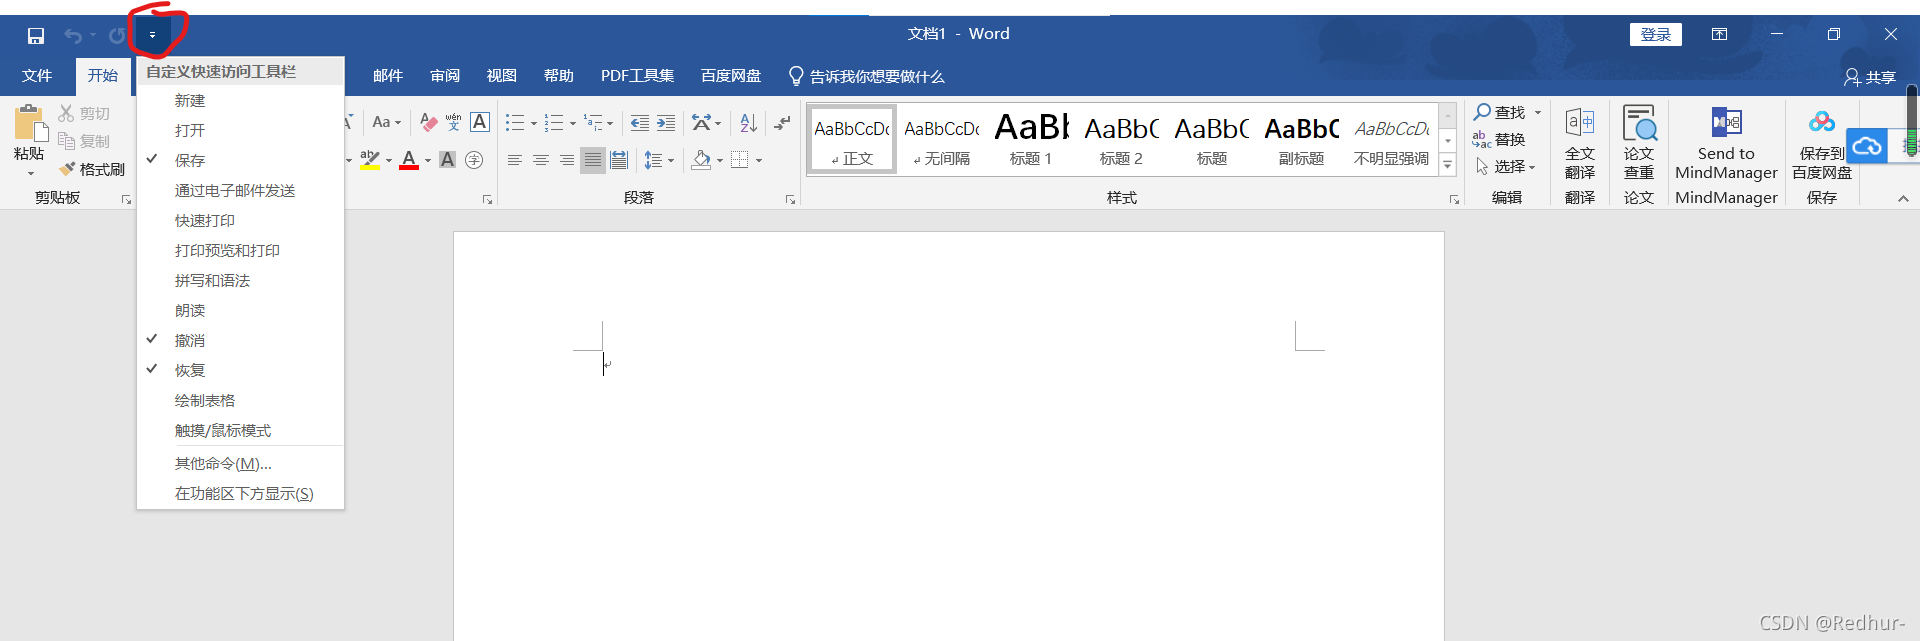Align text to the left

[515, 160]
